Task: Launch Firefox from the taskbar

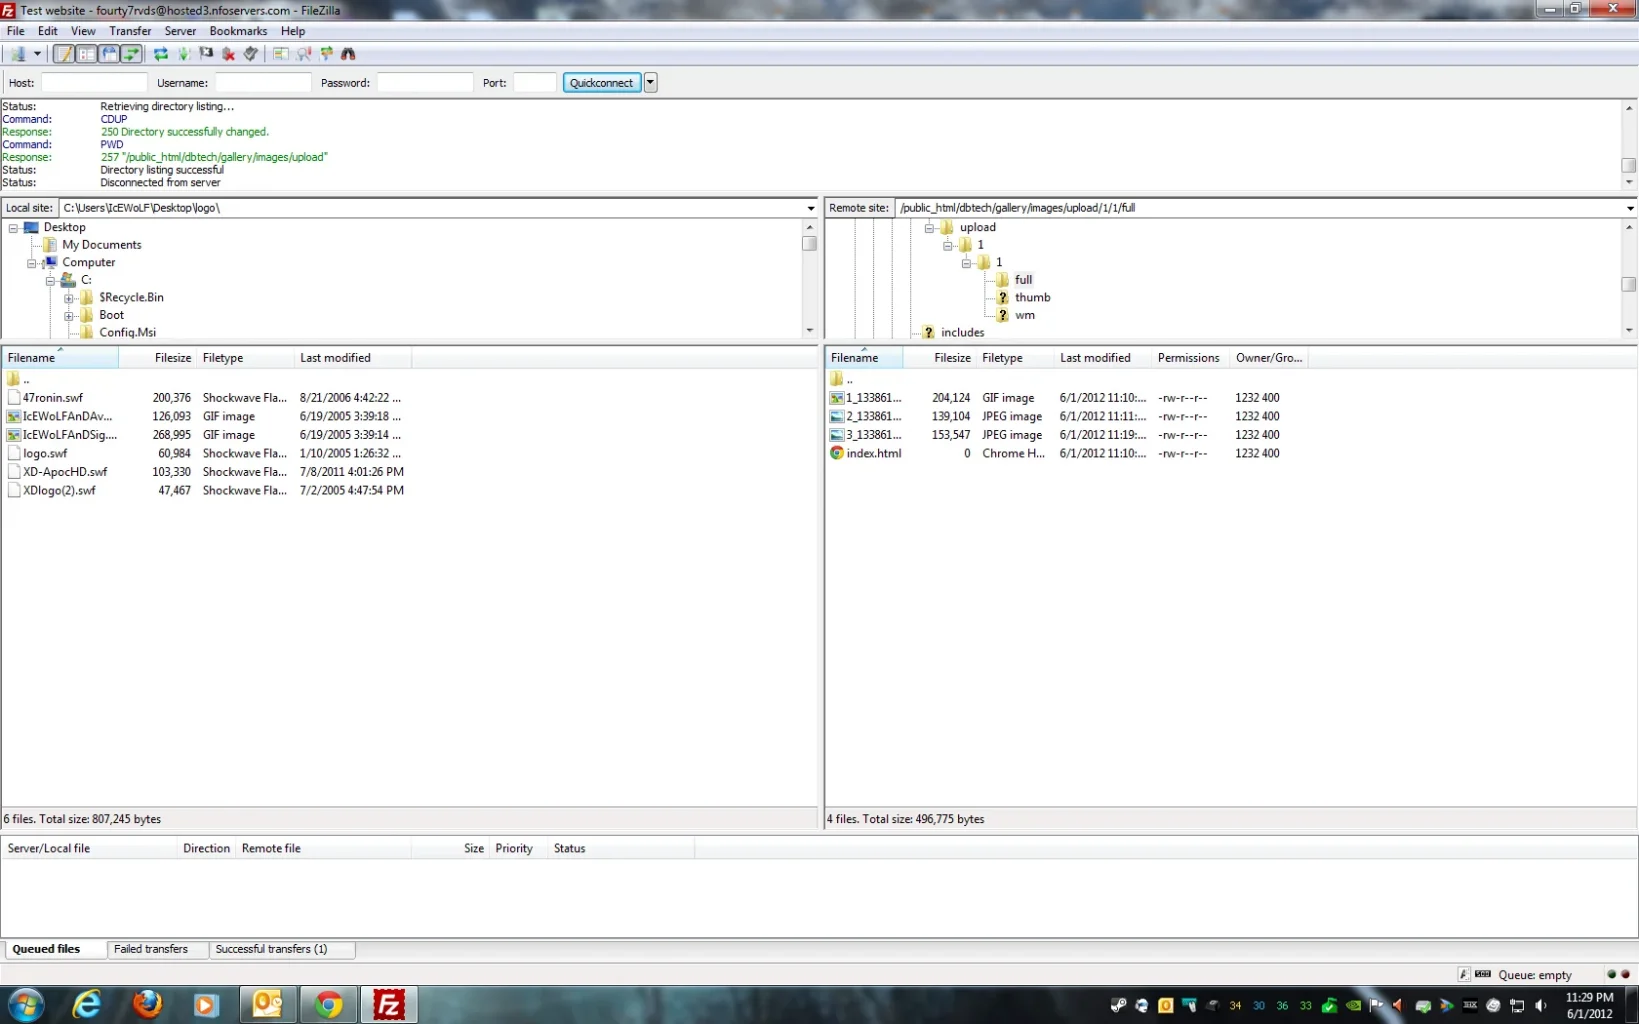Action: [147, 1004]
